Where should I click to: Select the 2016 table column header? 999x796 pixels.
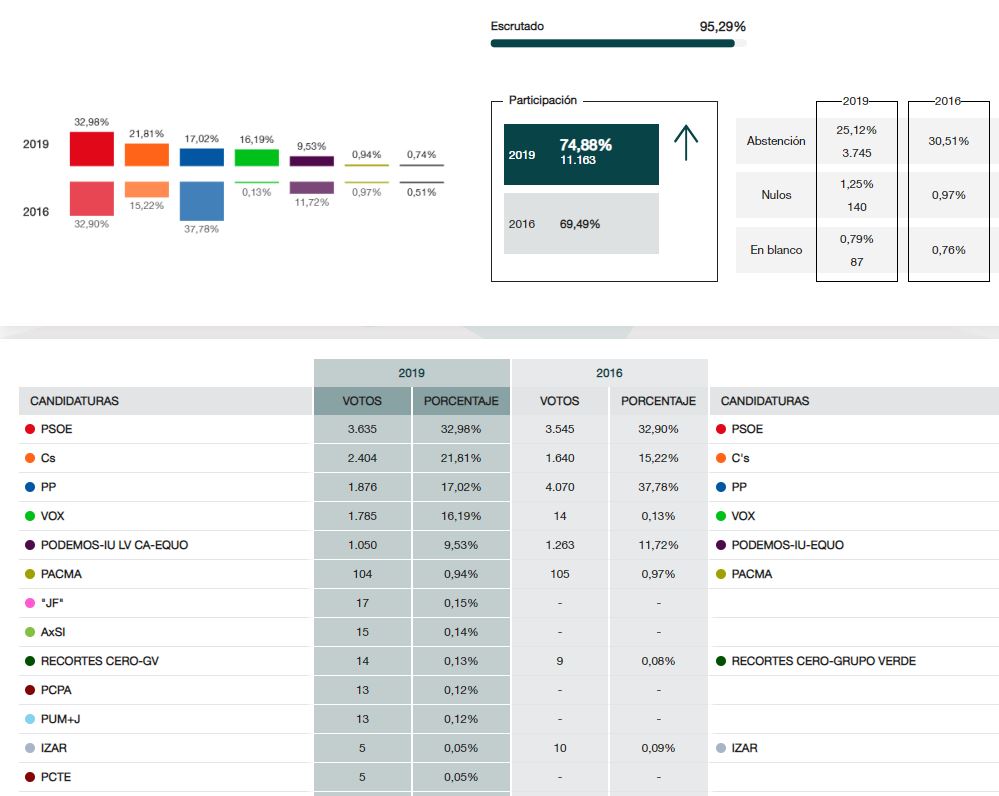[609, 373]
